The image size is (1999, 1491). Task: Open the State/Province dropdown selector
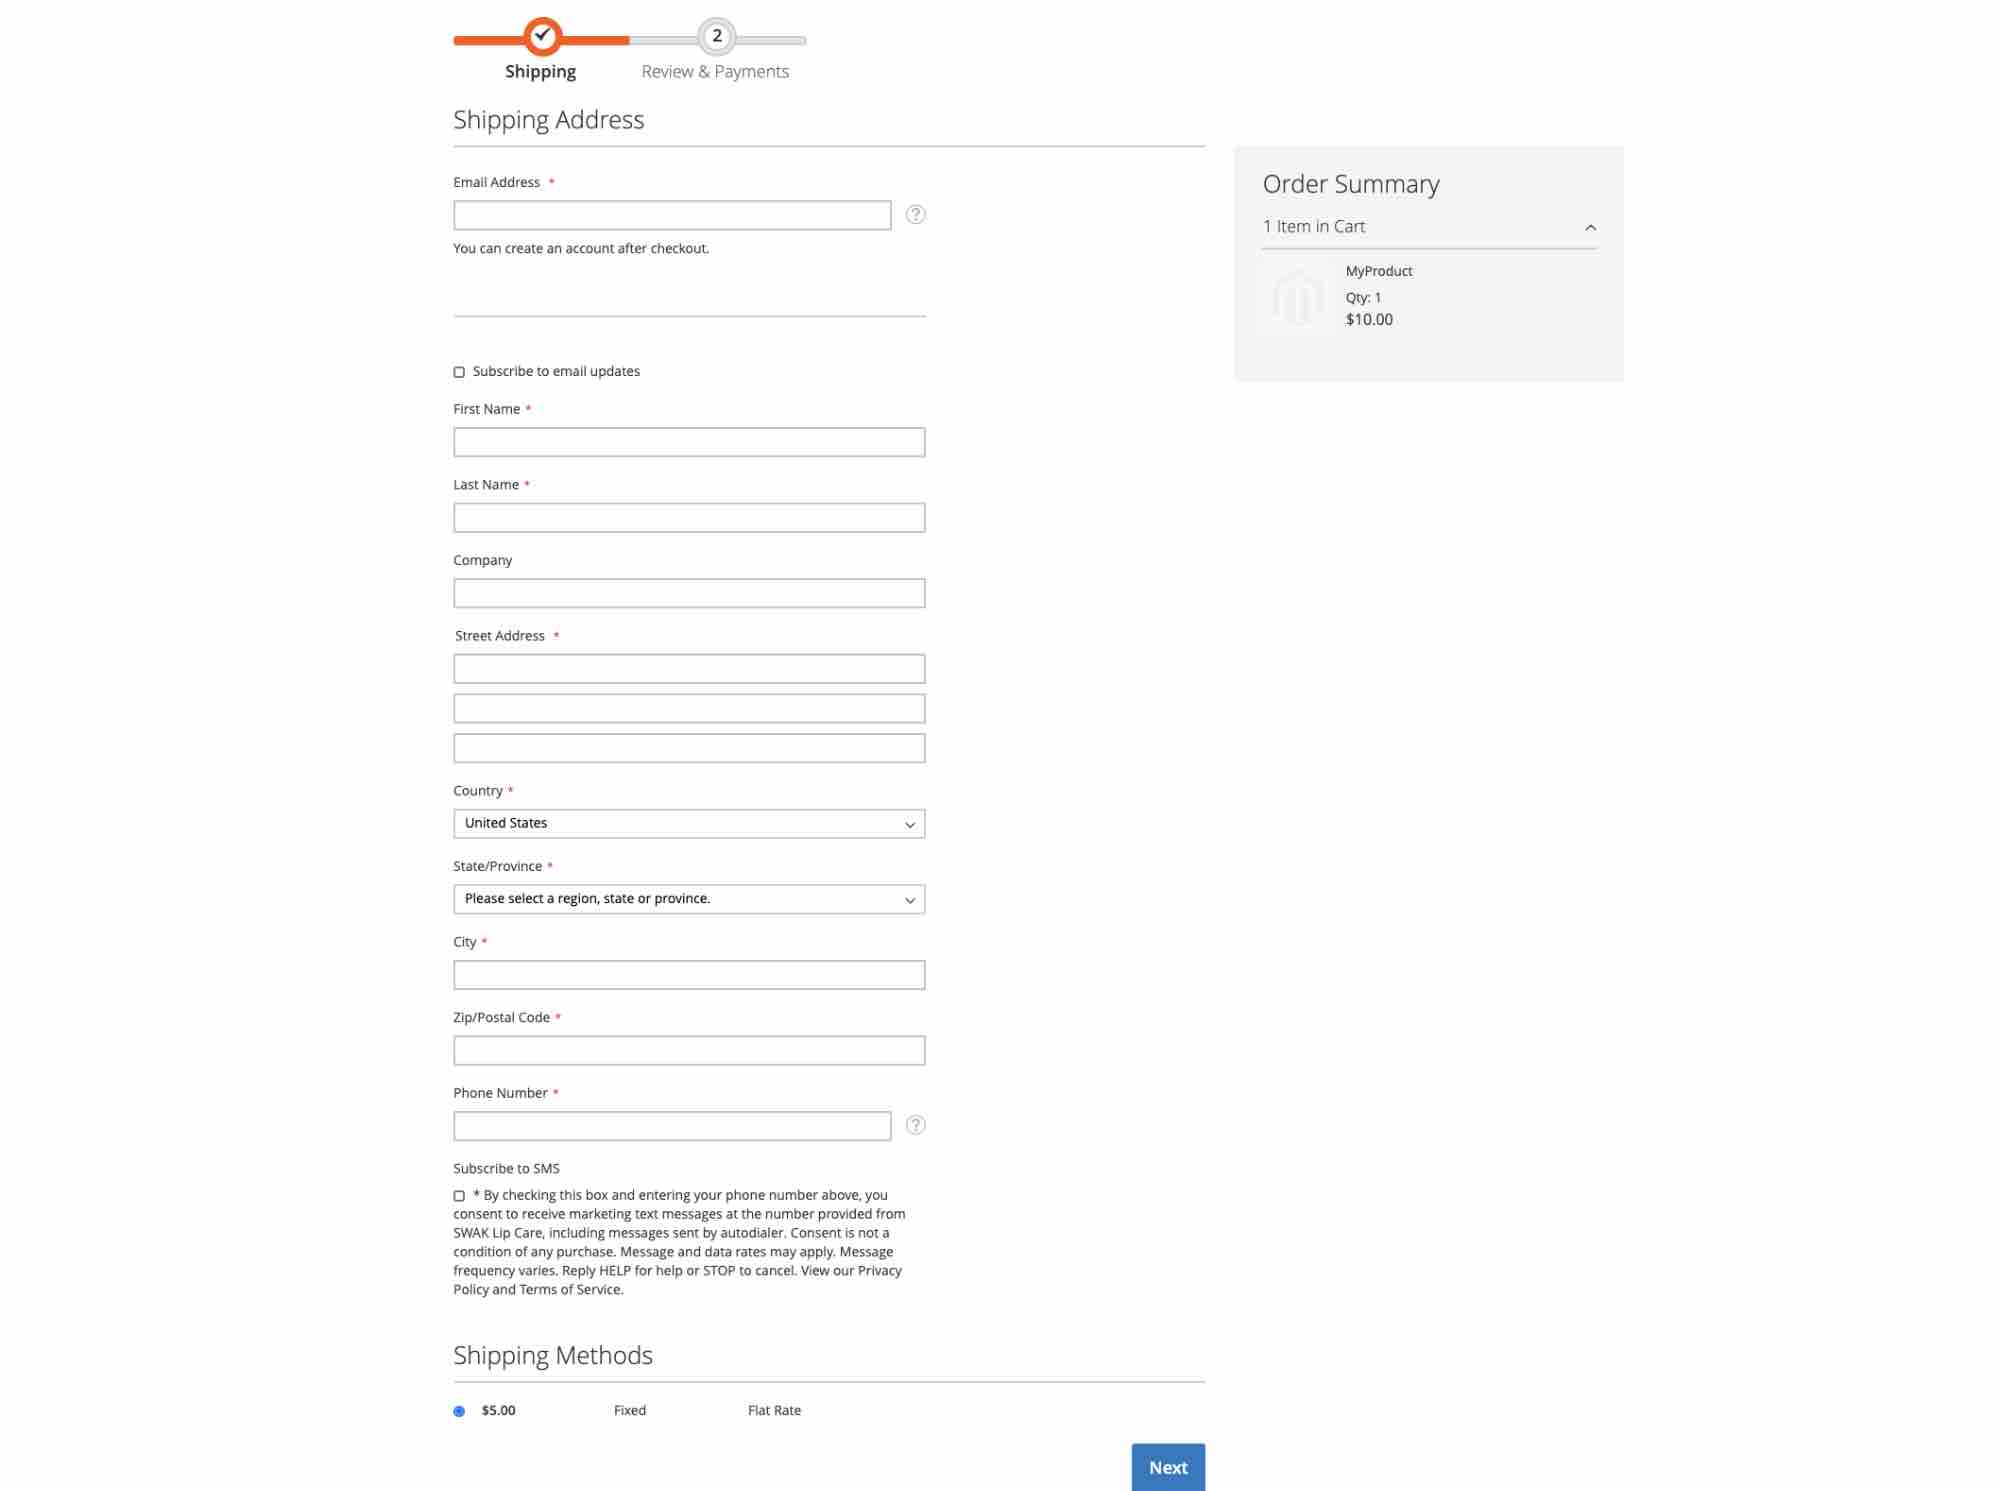coord(689,897)
